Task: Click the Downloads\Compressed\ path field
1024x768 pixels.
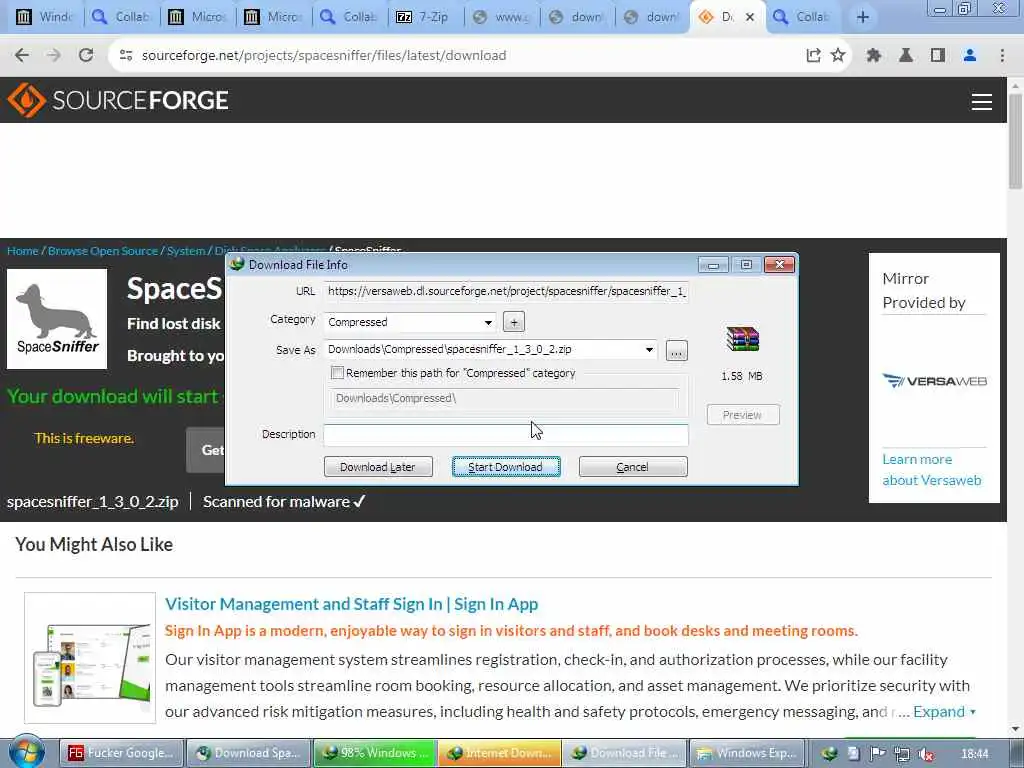Action: coord(505,398)
